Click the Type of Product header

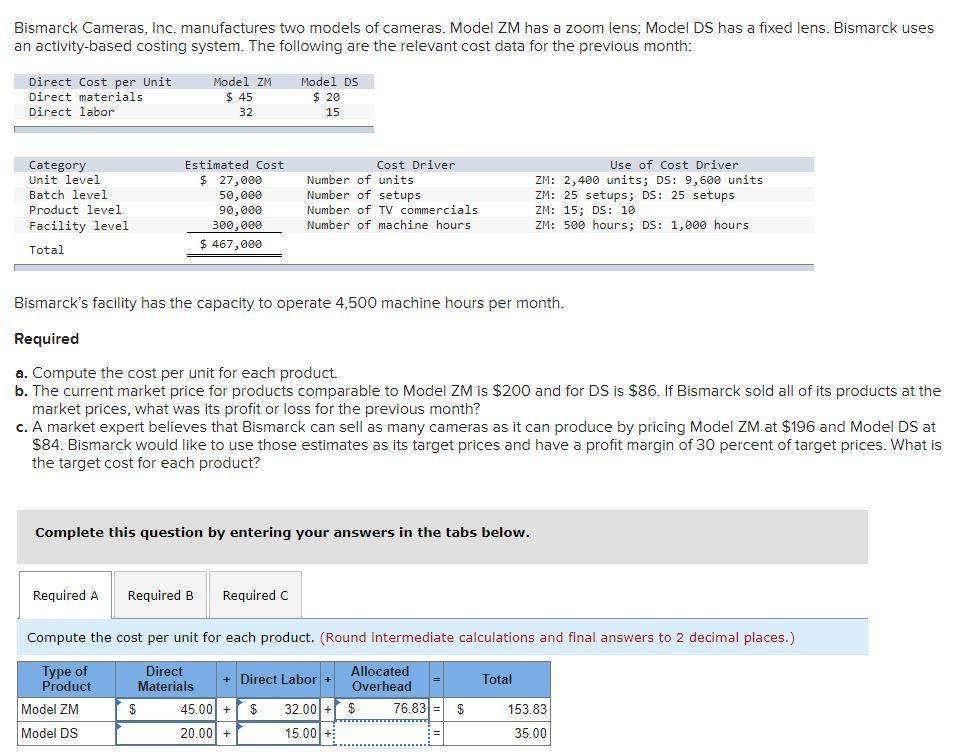tap(66, 679)
